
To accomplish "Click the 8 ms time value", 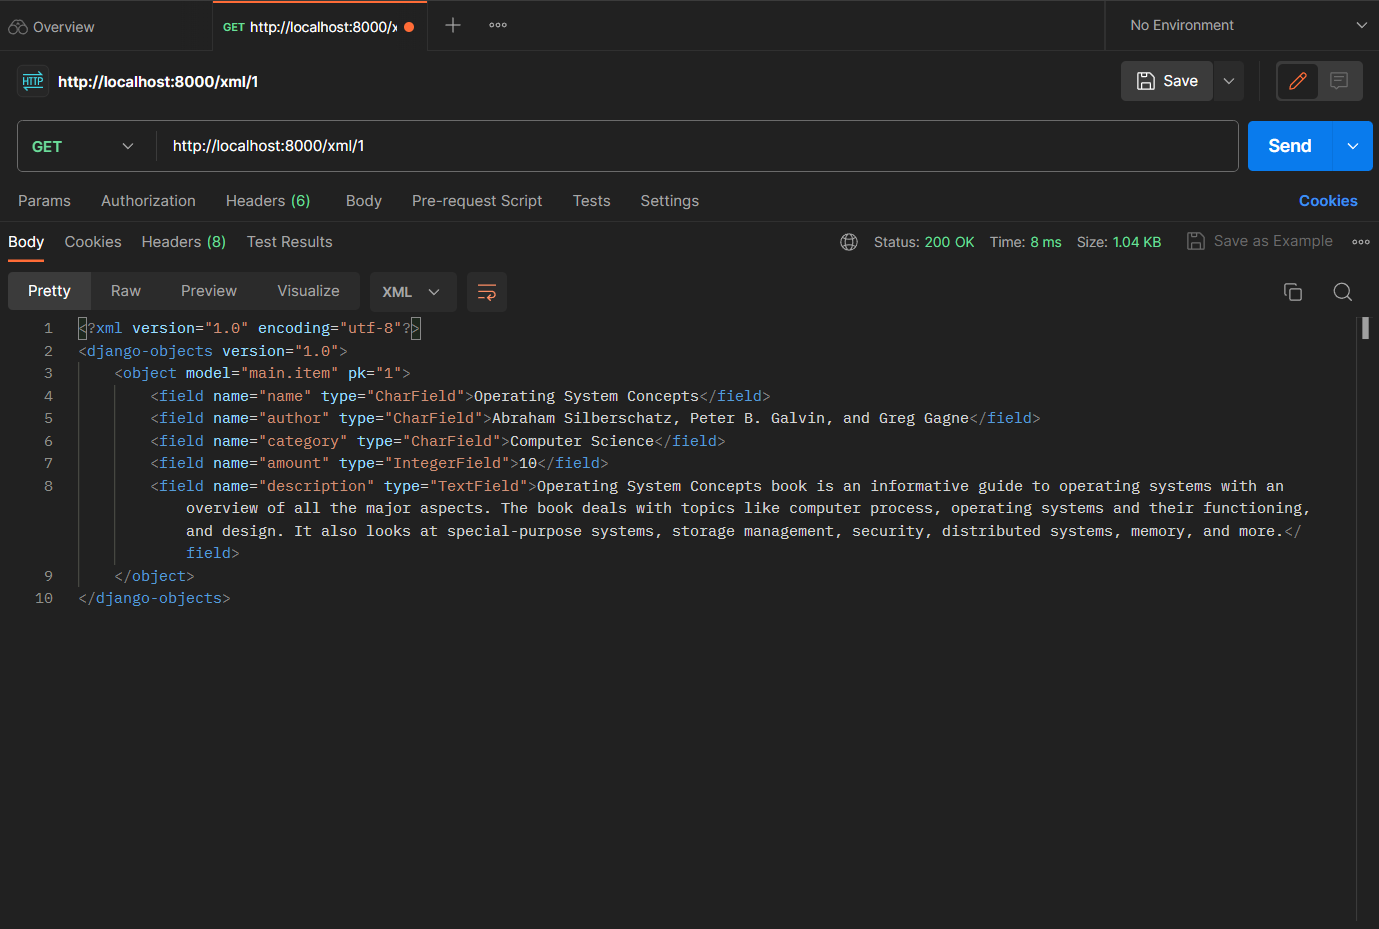I will (1046, 242).
